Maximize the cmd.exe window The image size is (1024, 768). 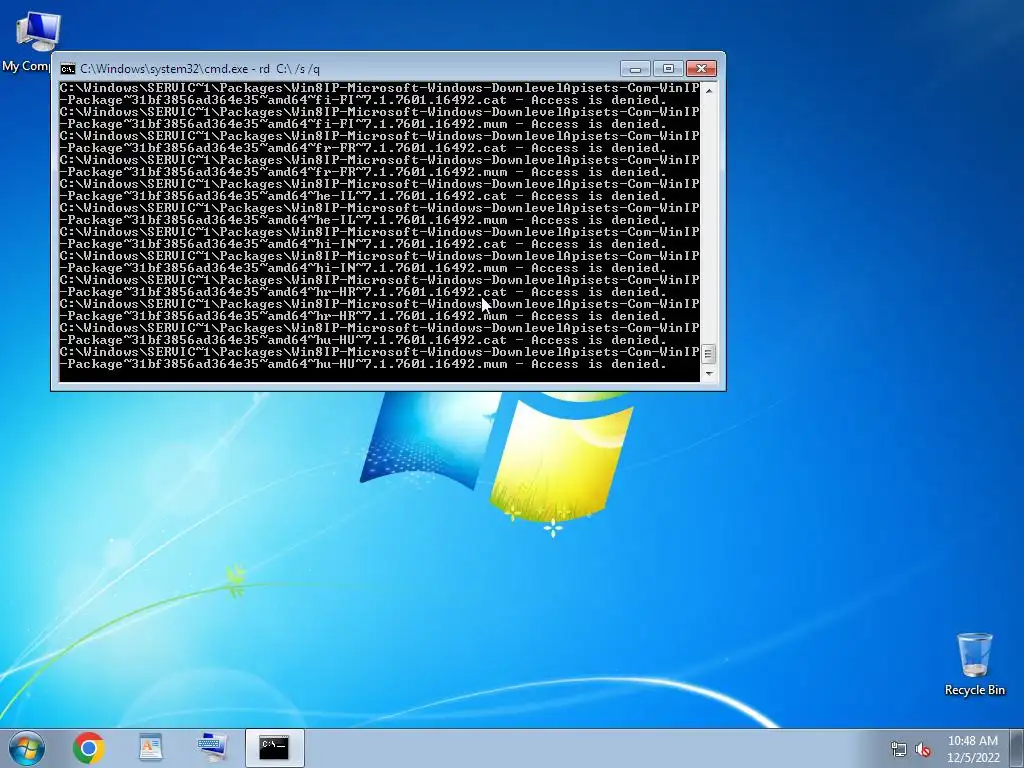[x=668, y=69]
